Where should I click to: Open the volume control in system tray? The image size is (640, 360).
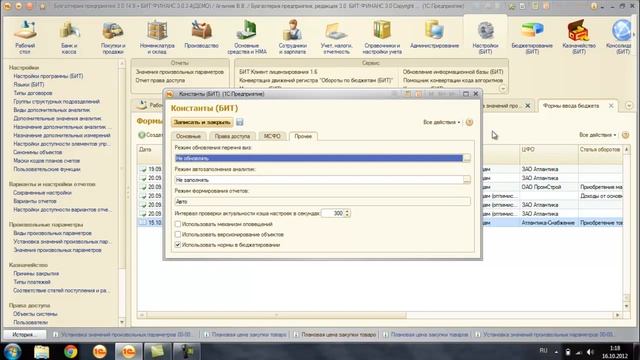[590, 351]
